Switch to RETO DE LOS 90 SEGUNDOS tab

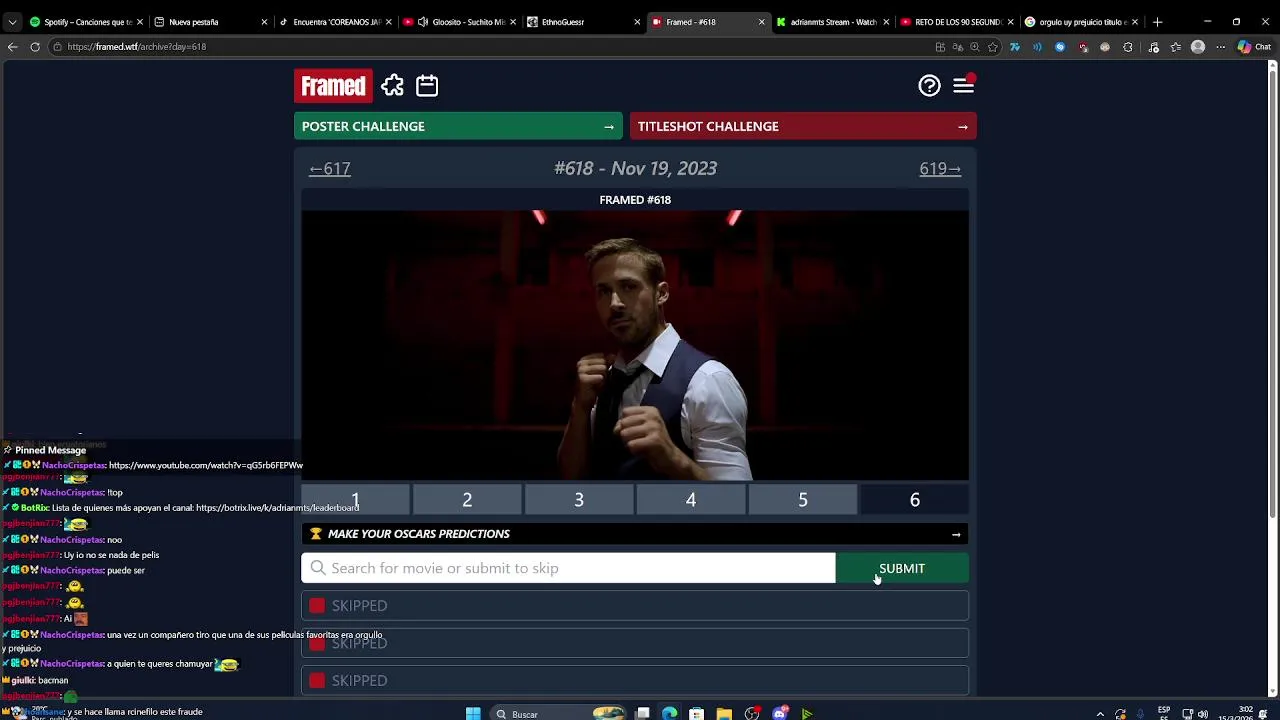point(957,22)
